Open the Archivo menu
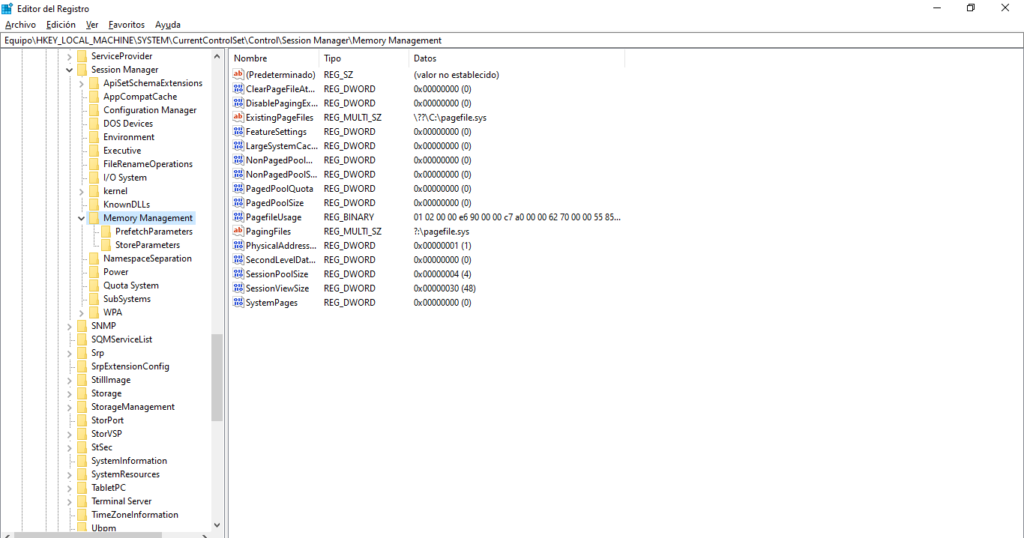 20,24
